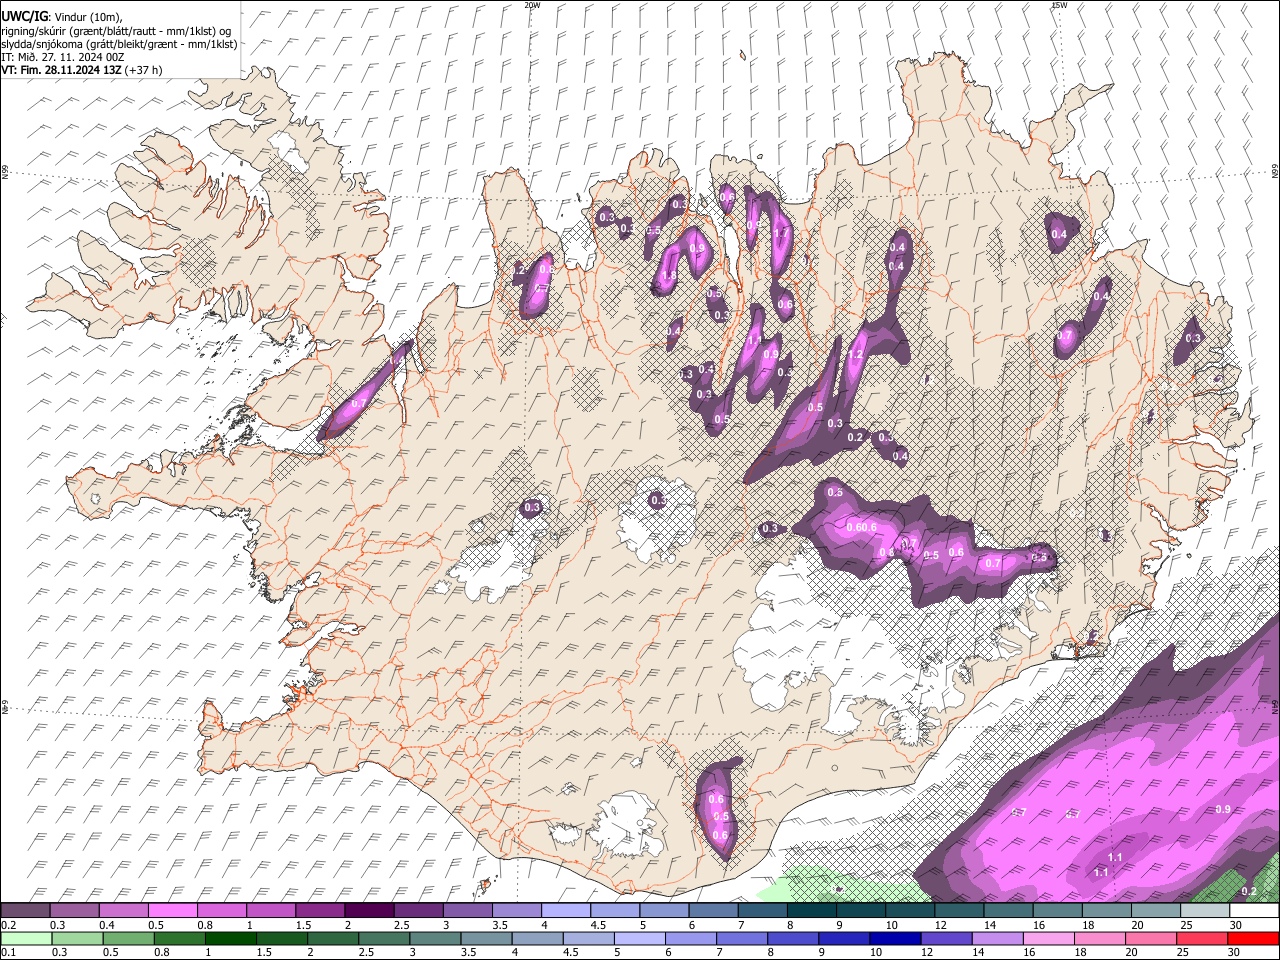Viewport: 1280px width, 960px height.
Task: Click the 'slydda/snjókoma' description line
Action: pos(119,44)
